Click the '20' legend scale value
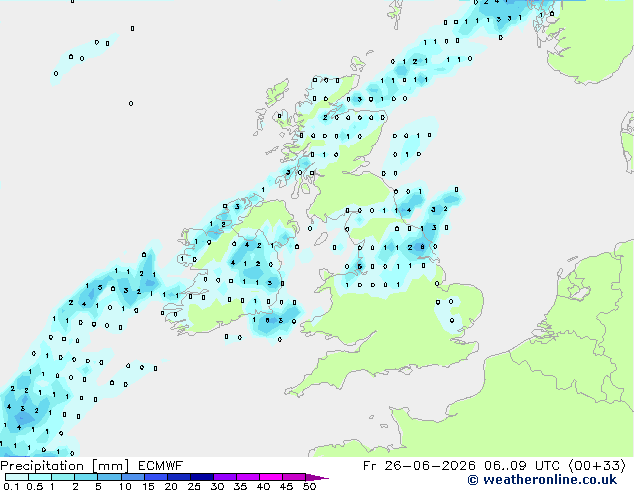Image resolution: width=634 pixels, height=490 pixels. click(x=171, y=486)
